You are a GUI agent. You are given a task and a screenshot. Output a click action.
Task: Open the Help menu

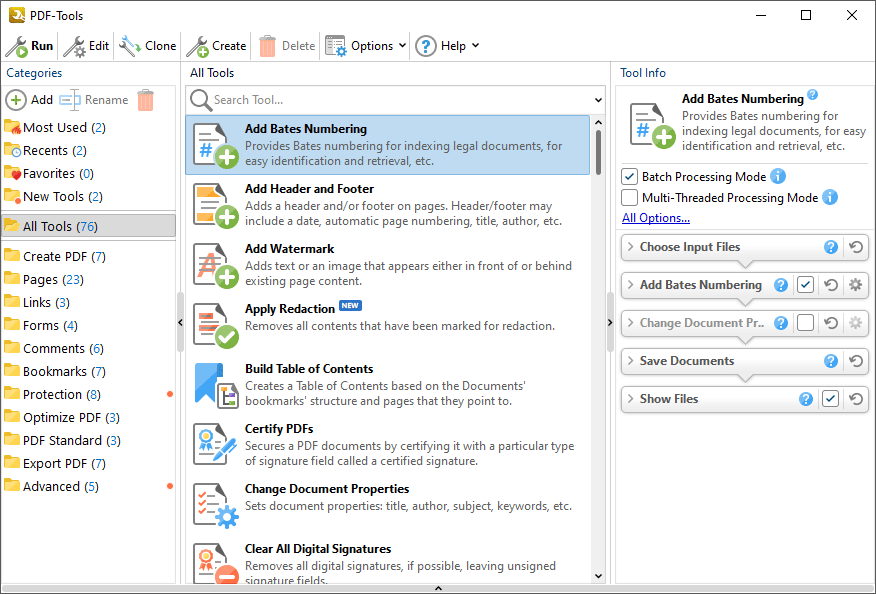tap(447, 46)
